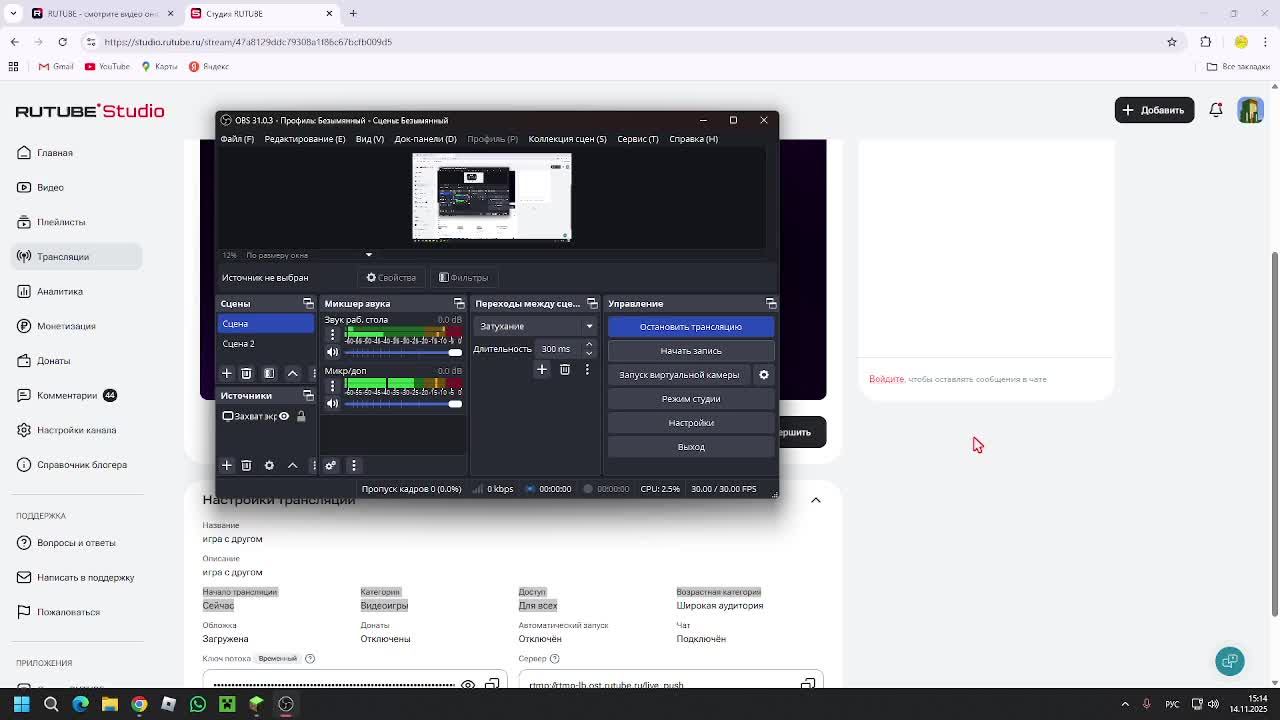Mute Микр/доп audio

coord(332,403)
